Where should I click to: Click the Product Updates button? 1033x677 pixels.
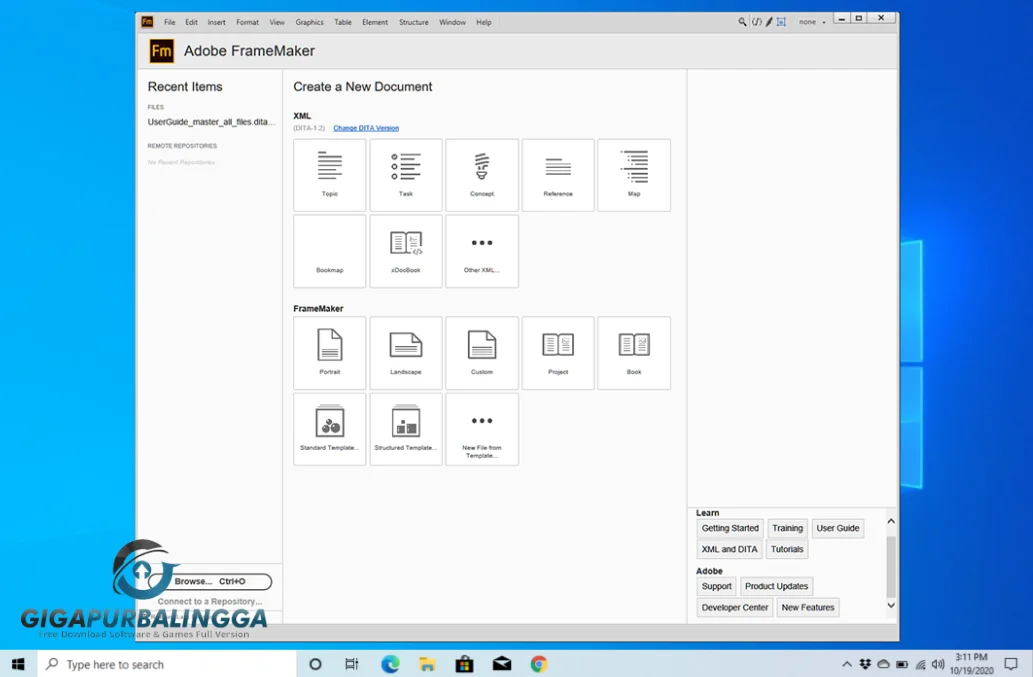pyautogui.click(x=776, y=586)
